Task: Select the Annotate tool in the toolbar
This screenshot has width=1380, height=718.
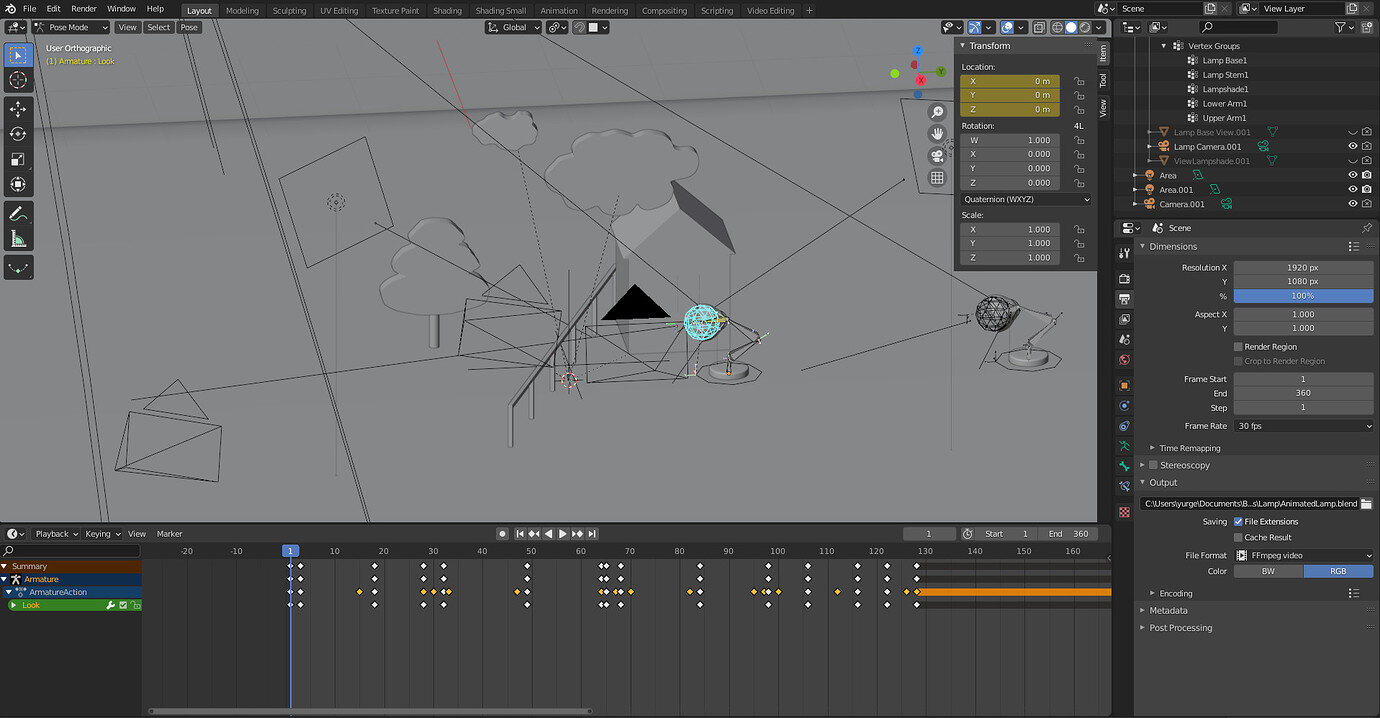Action: coord(18,213)
